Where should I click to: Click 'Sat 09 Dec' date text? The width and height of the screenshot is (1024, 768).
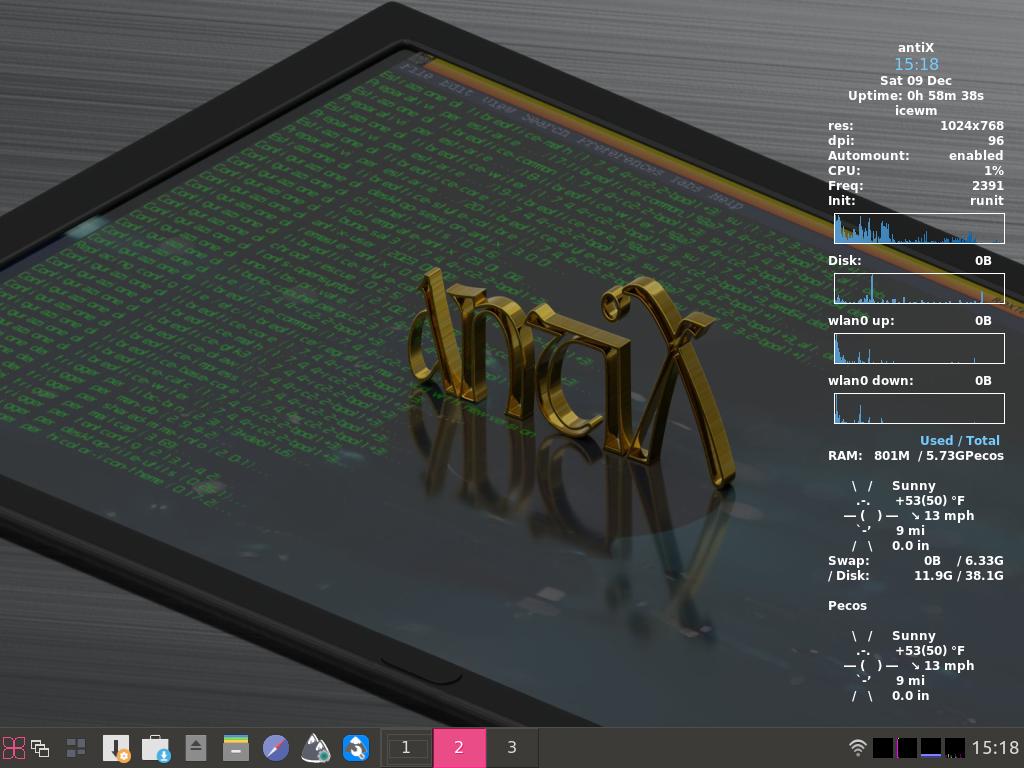pyautogui.click(x=916, y=80)
